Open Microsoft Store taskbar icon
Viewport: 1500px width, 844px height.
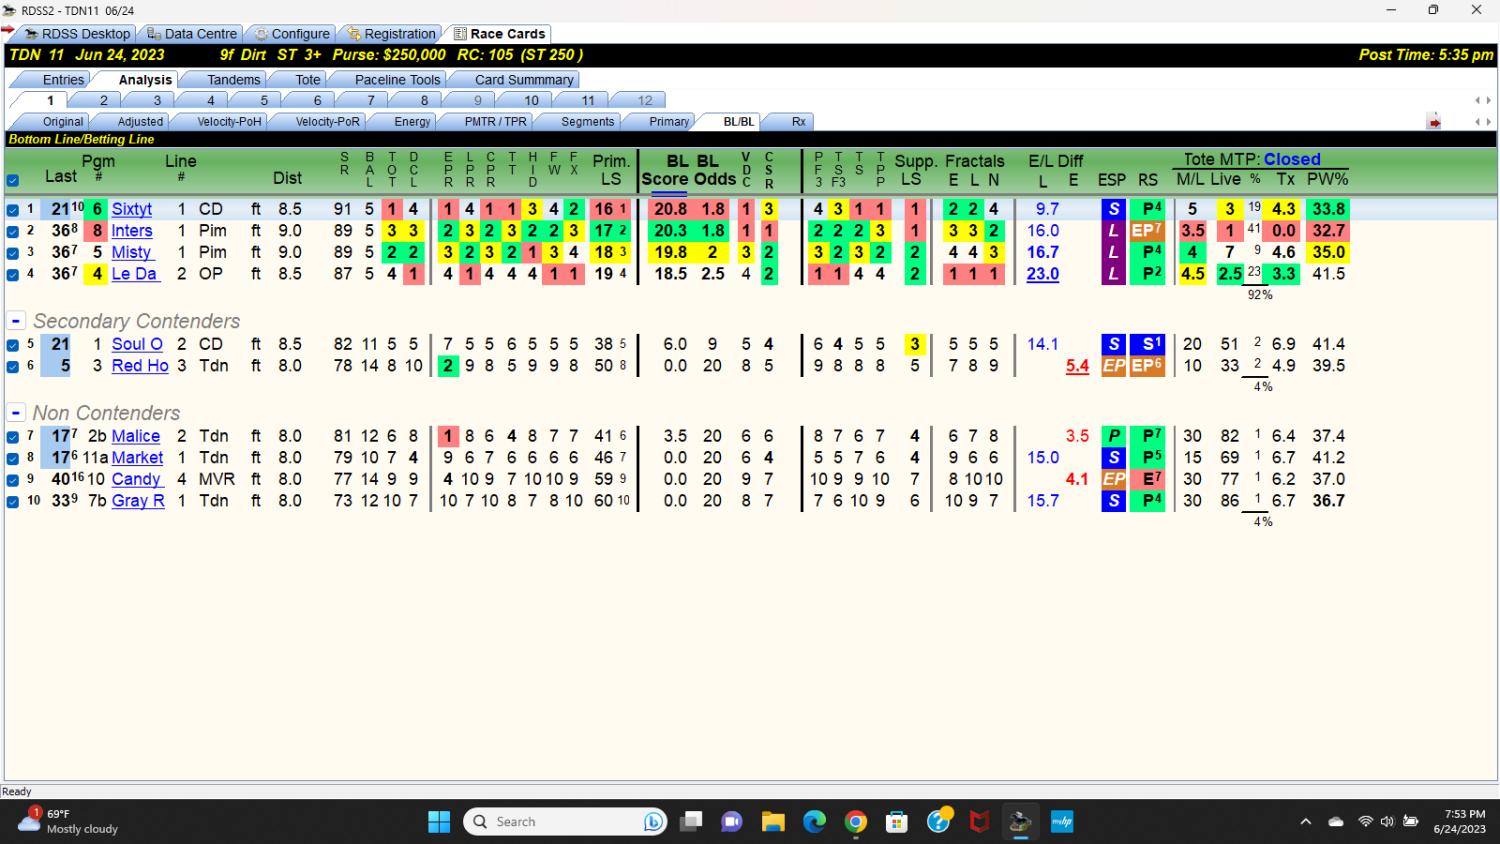click(897, 822)
